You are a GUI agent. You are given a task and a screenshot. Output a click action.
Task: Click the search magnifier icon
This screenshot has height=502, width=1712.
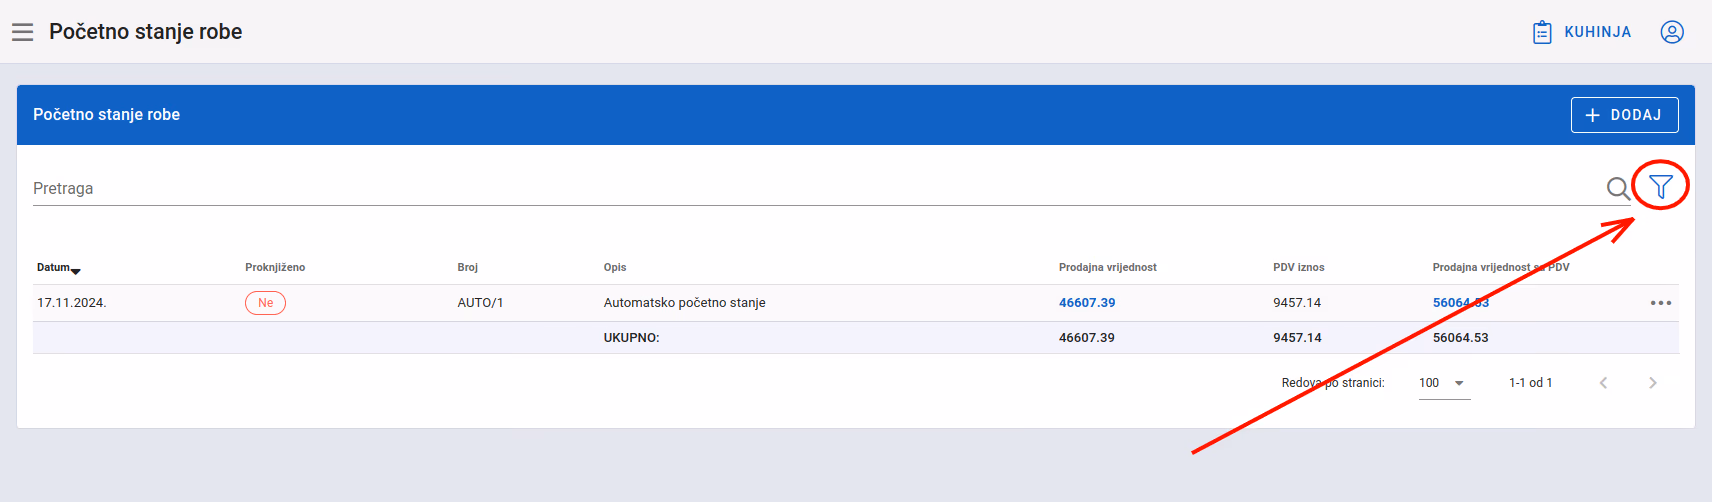1618,188
